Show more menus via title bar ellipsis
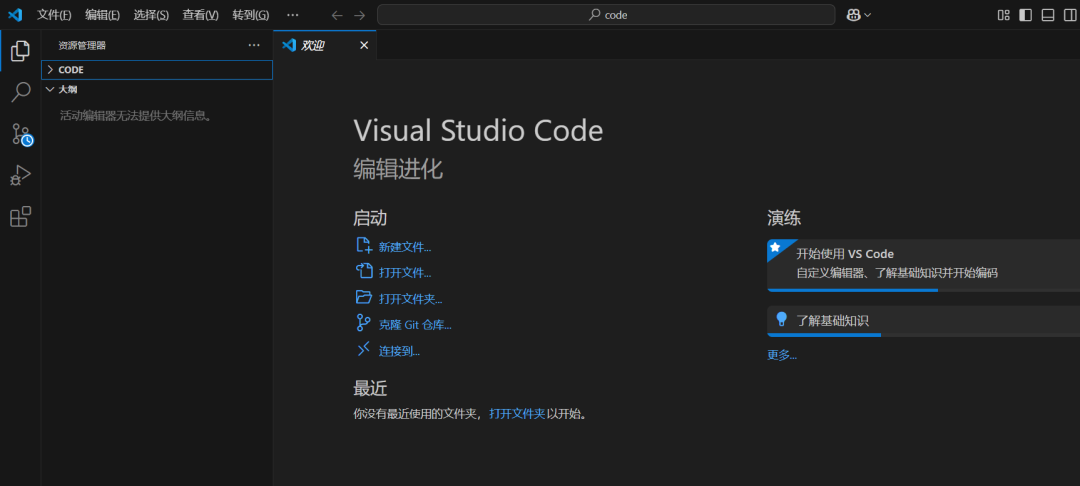 coord(293,15)
